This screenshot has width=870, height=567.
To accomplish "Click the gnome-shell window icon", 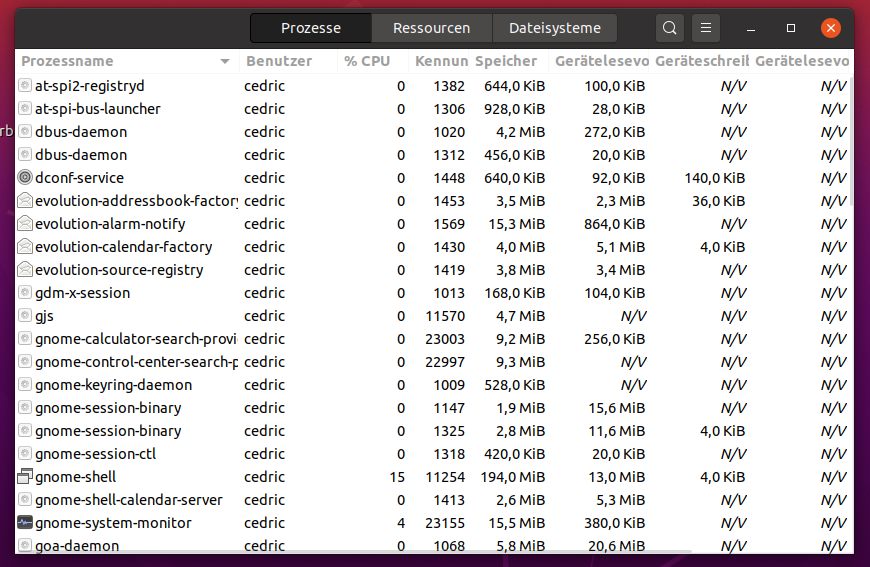I will click(25, 477).
